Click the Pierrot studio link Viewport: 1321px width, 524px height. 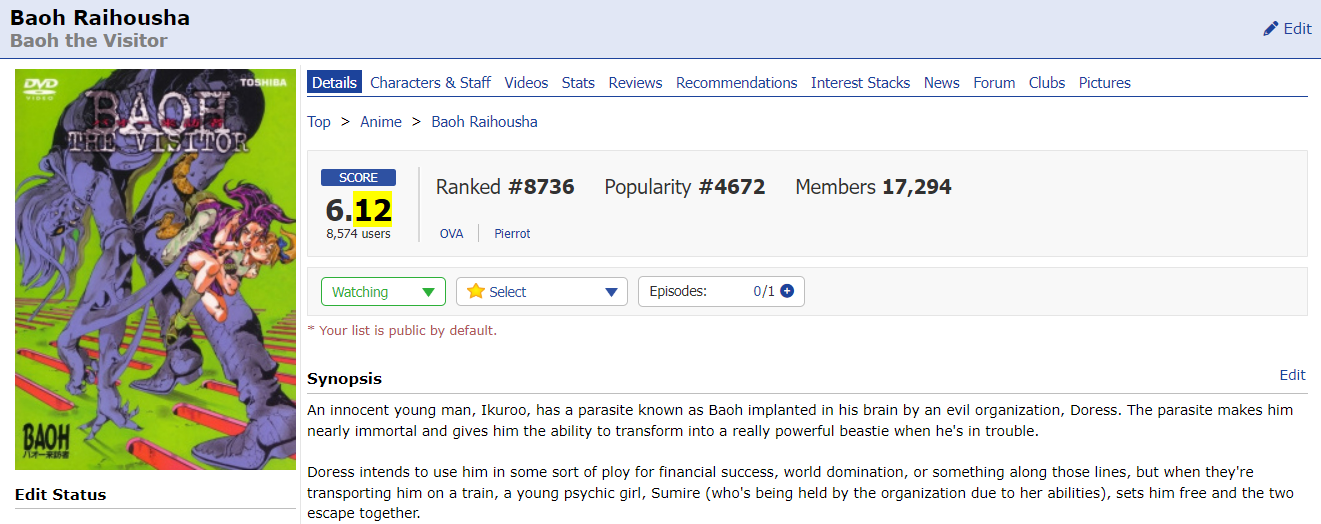512,233
